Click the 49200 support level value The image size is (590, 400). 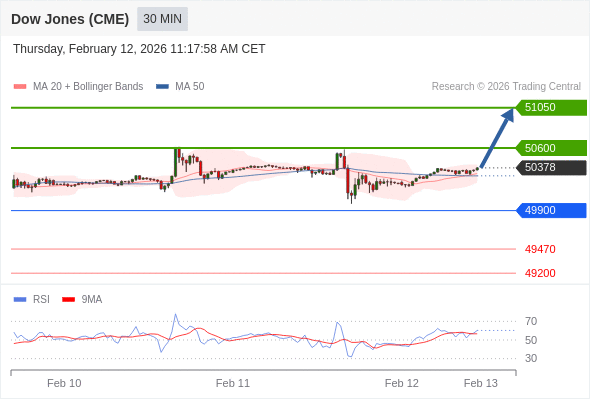540,273
